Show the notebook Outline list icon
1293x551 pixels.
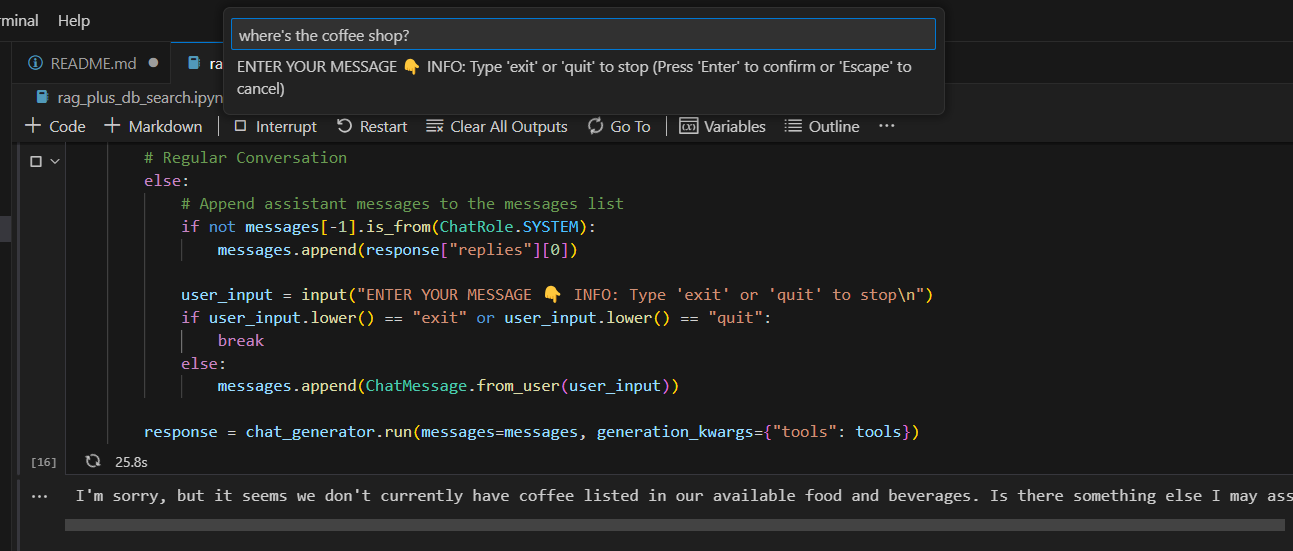793,126
